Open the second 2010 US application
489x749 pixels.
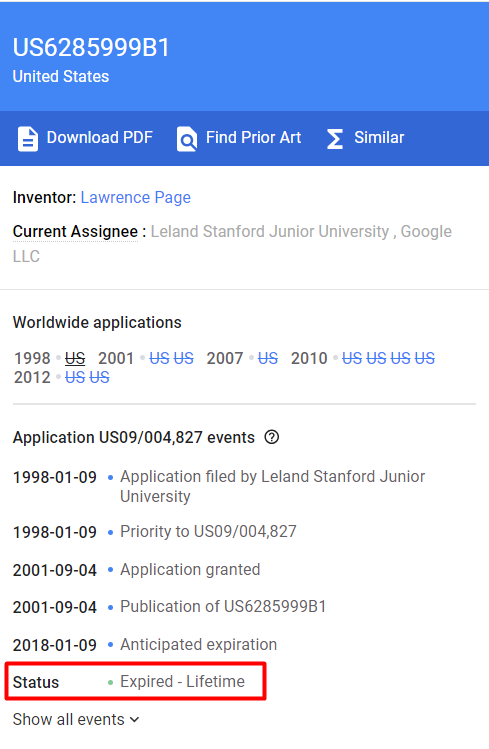pyautogui.click(x=376, y=358)
